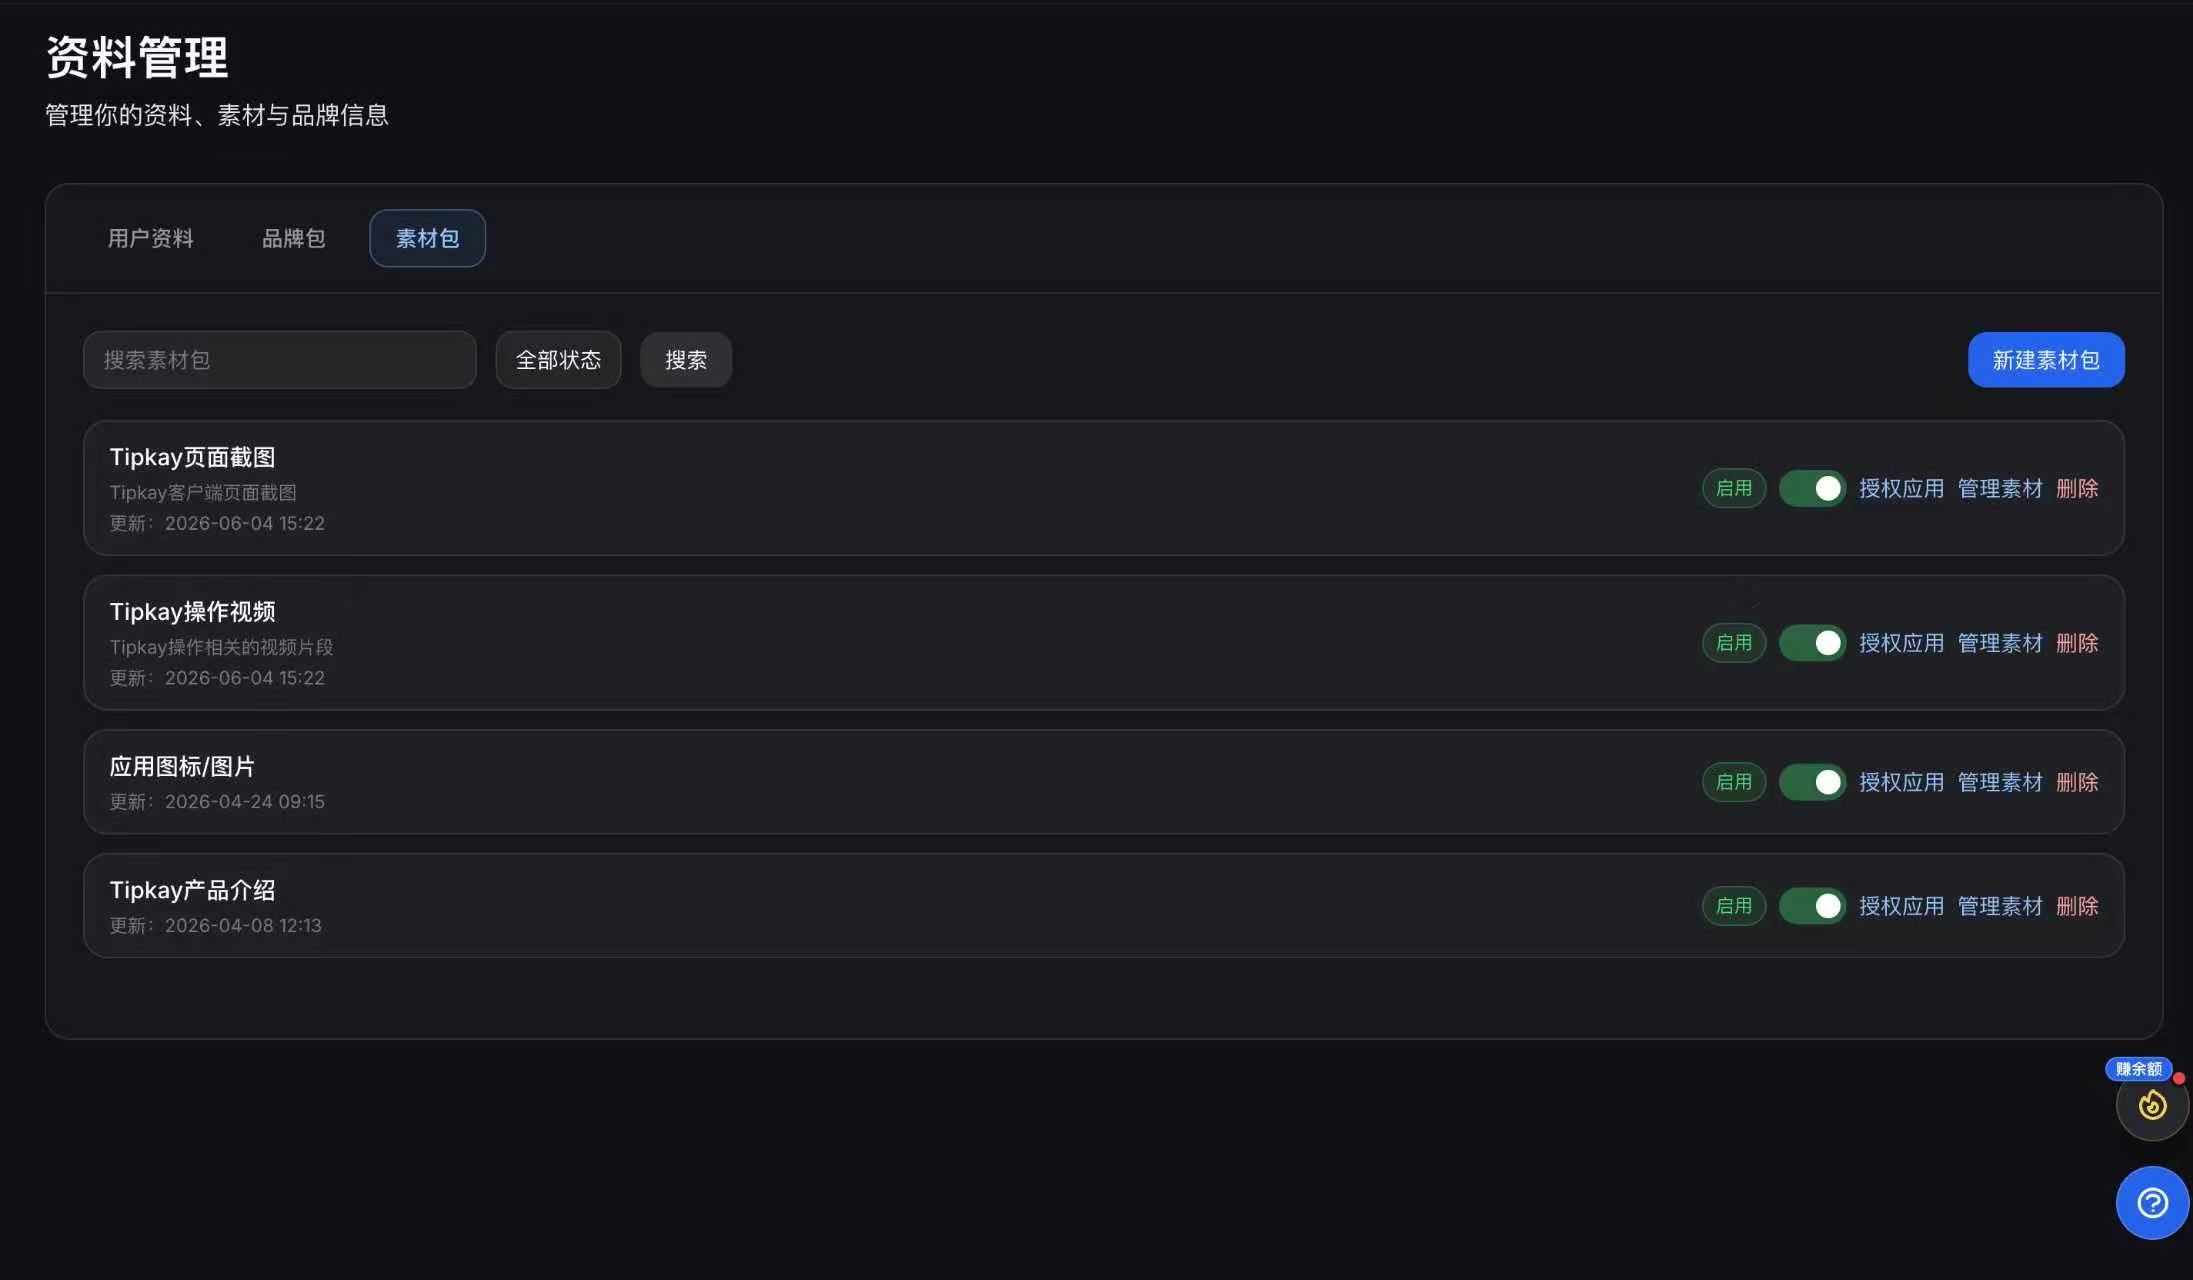Open the blue help question-mark icon
This screenshot has width=2193, height=1280.
coord(2152,1202)
